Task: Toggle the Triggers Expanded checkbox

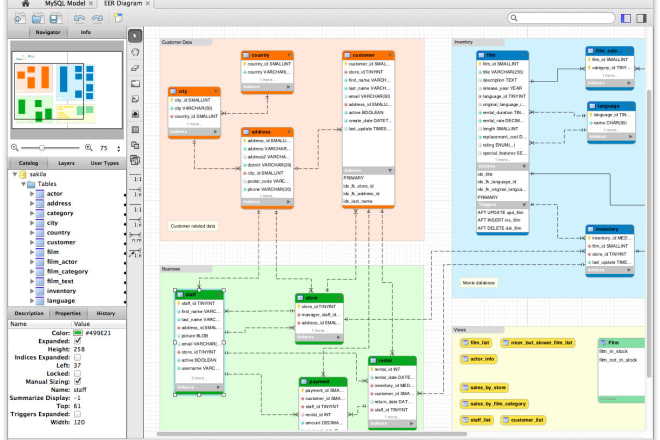Action: [x=78, y=414]
